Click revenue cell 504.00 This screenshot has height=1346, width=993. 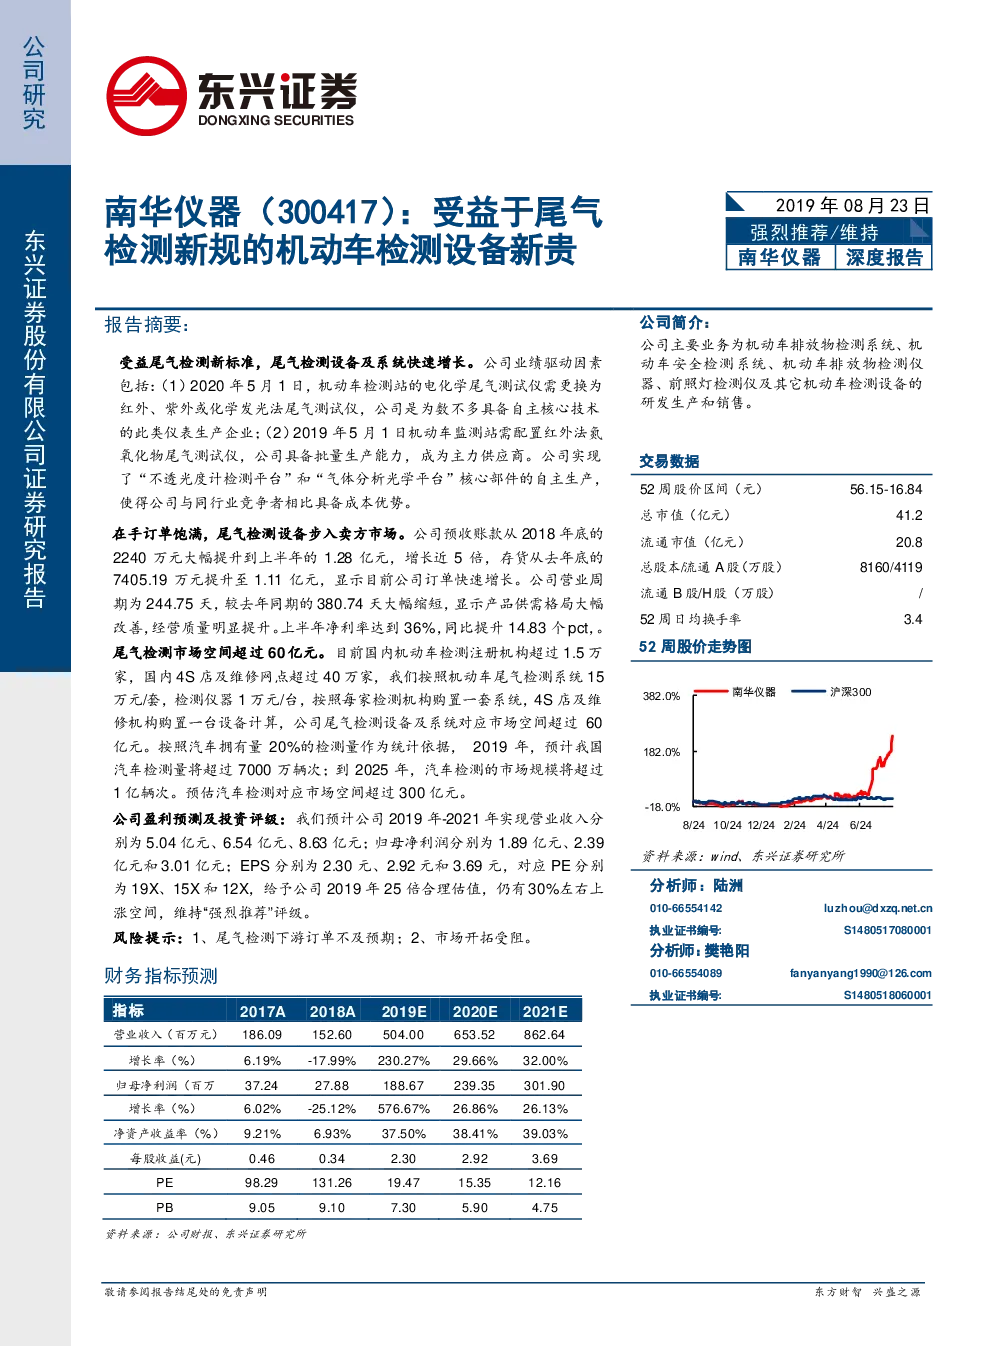(x=403, y=1035)
